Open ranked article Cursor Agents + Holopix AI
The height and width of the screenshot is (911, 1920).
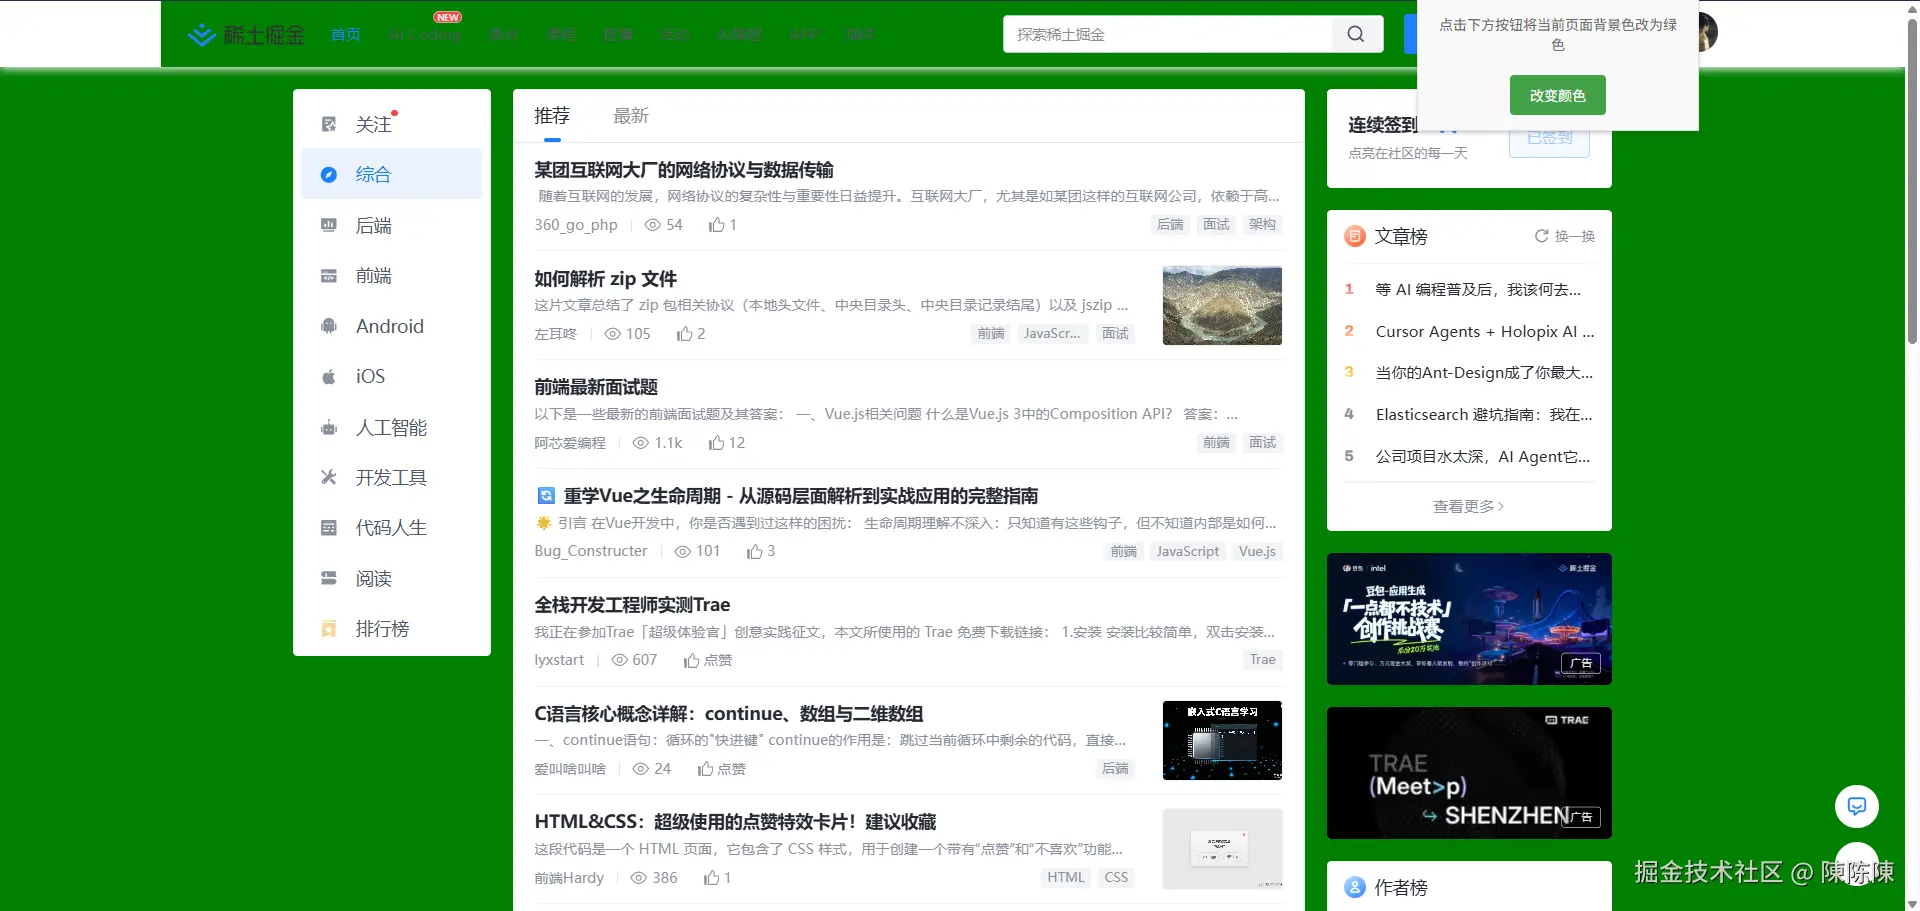[x=1485, y=331]
